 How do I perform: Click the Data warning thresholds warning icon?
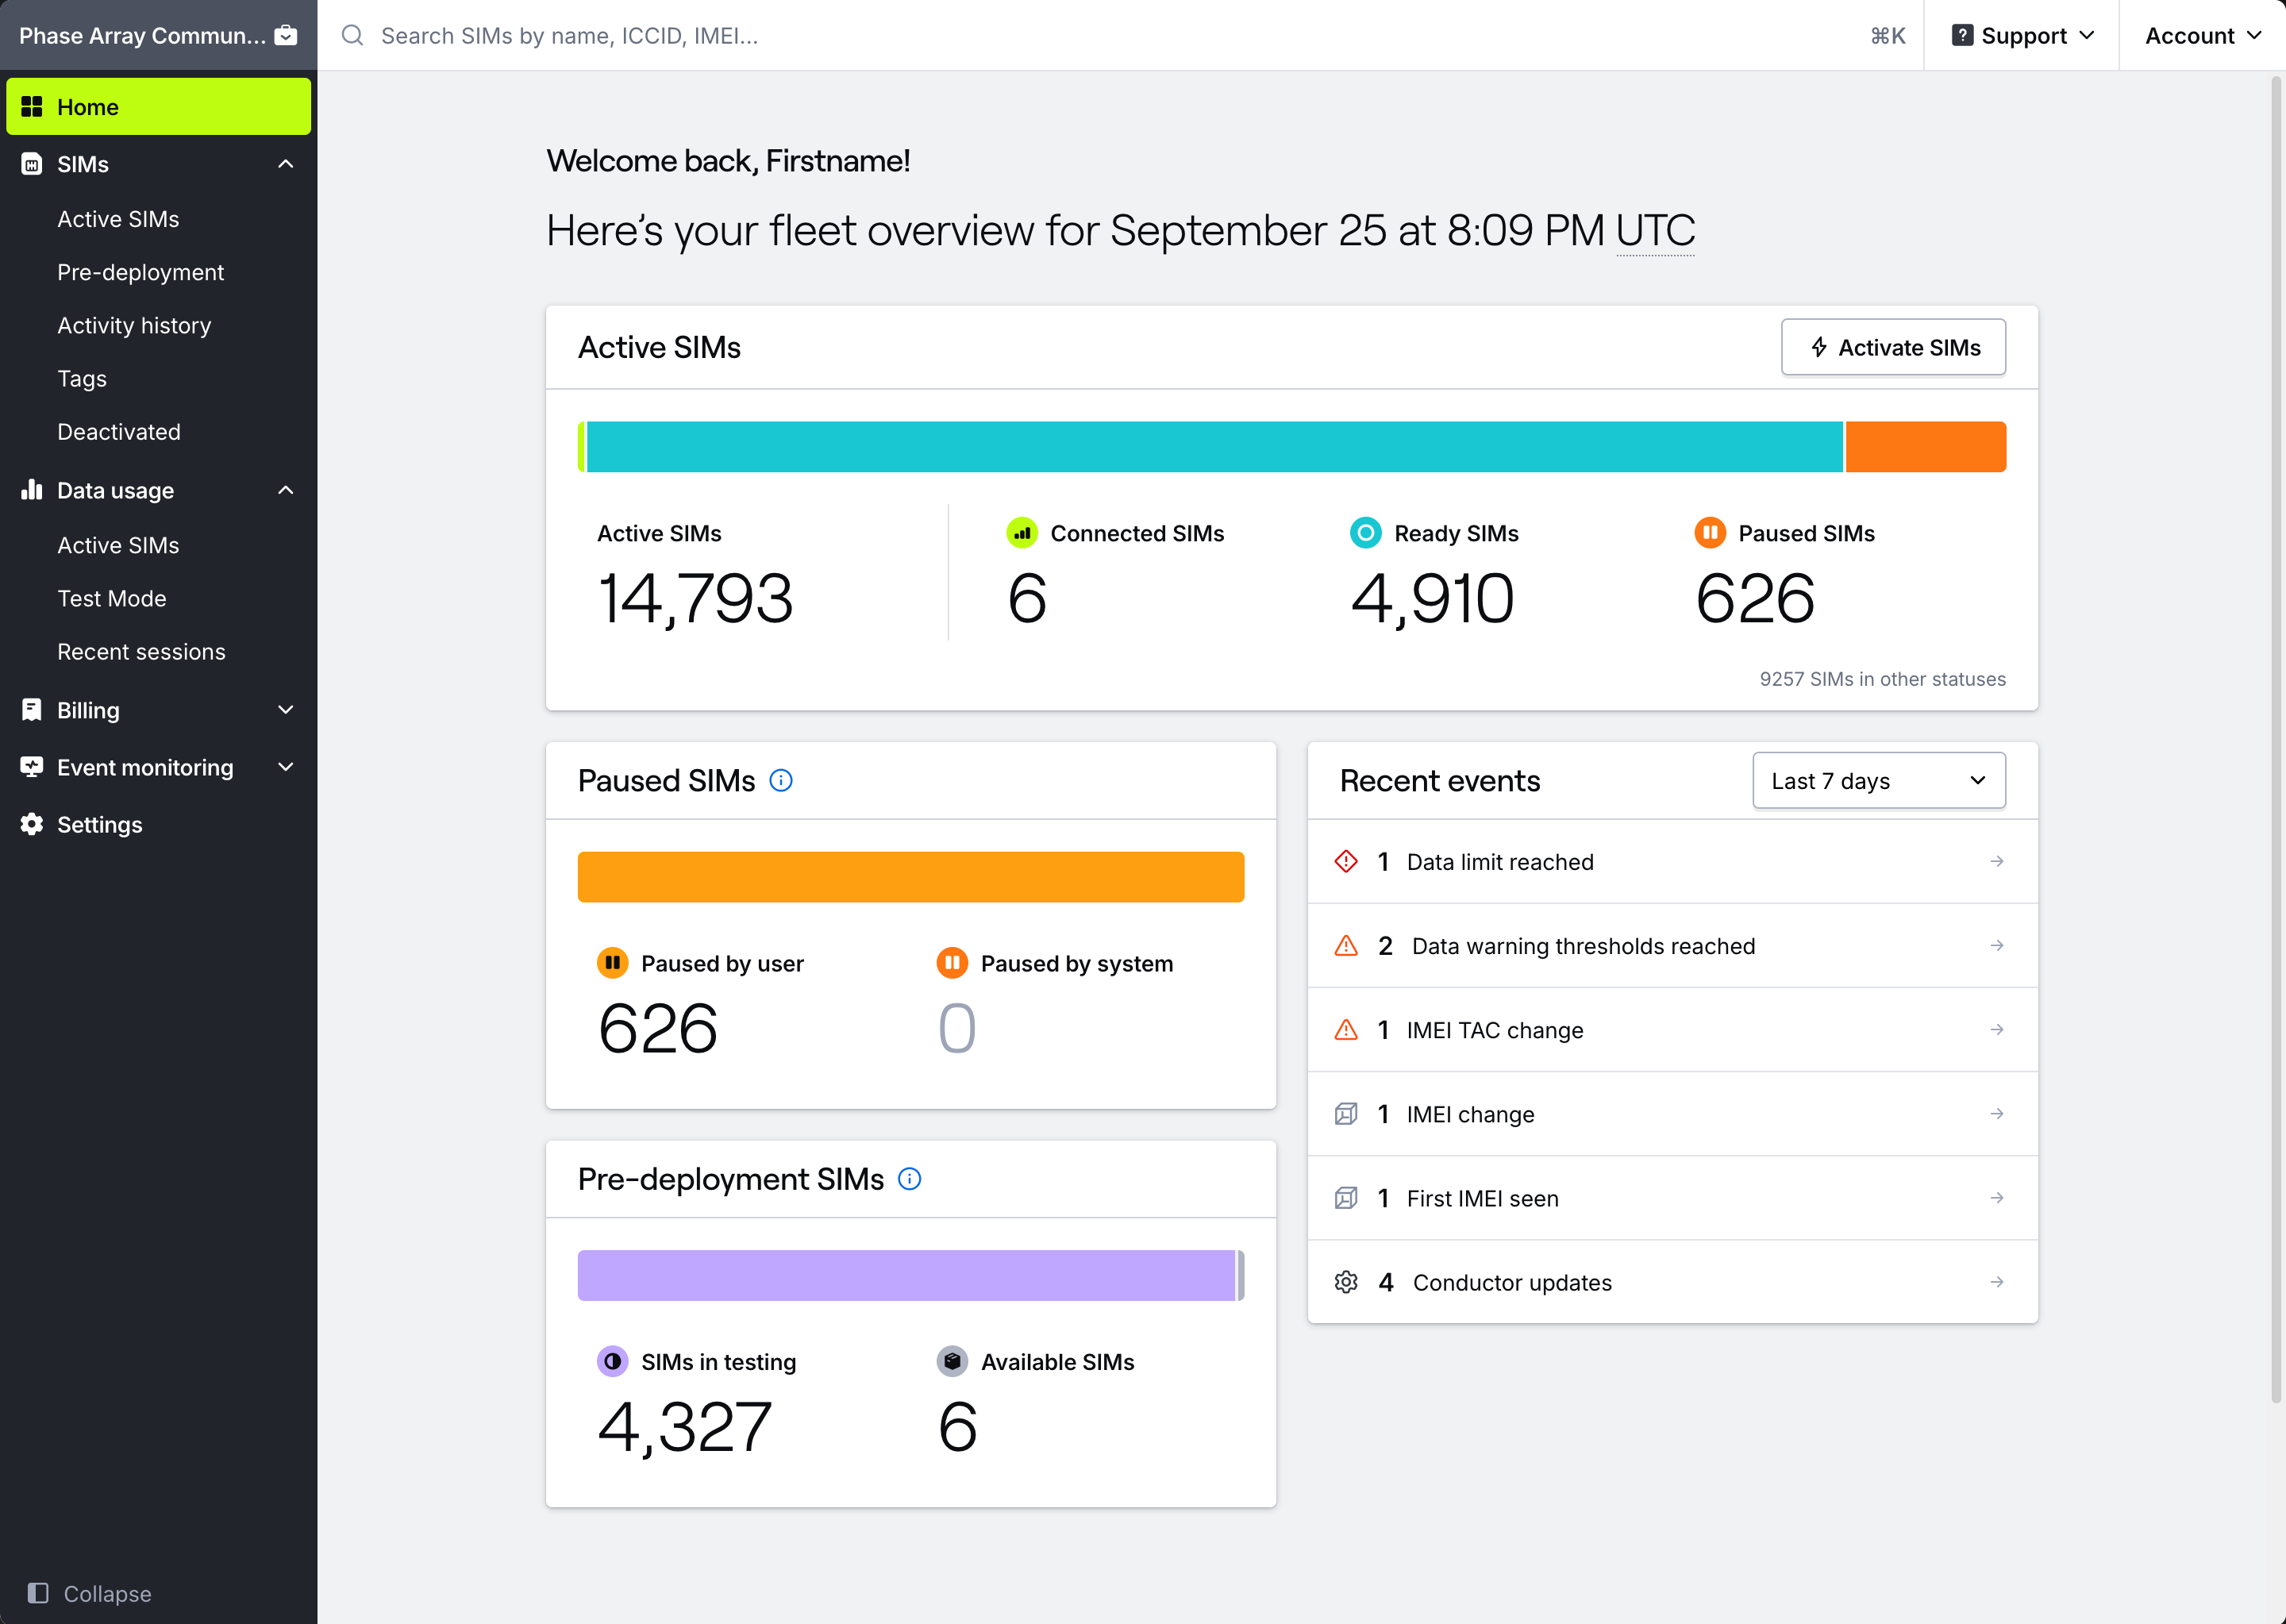(x=1346, y=945)
